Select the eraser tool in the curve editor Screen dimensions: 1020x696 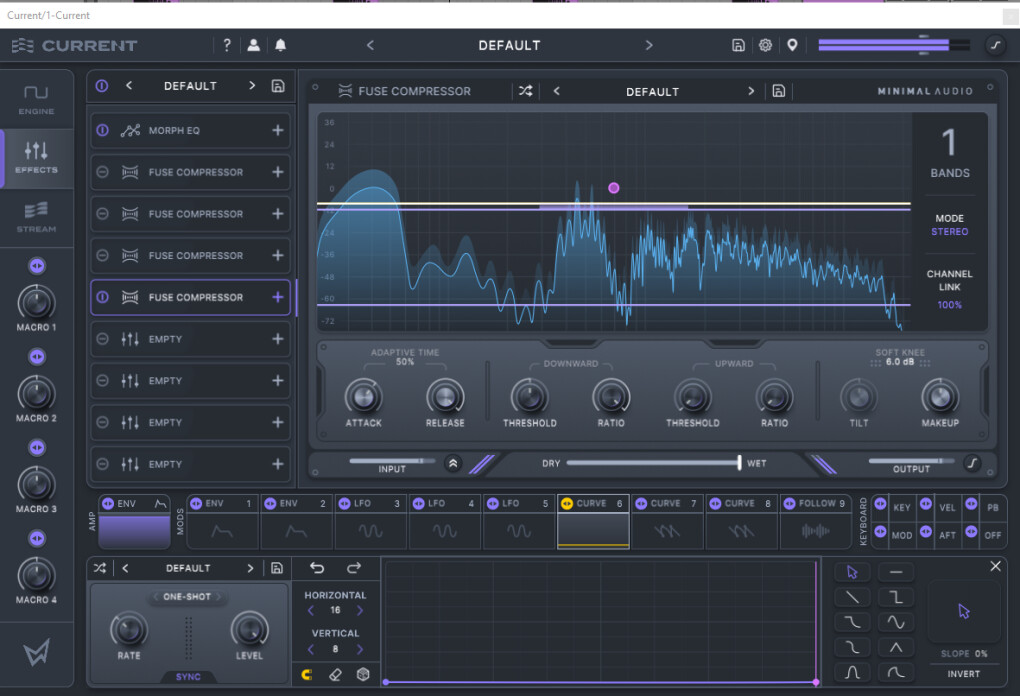pyautogui.click(x=335, y=675)
